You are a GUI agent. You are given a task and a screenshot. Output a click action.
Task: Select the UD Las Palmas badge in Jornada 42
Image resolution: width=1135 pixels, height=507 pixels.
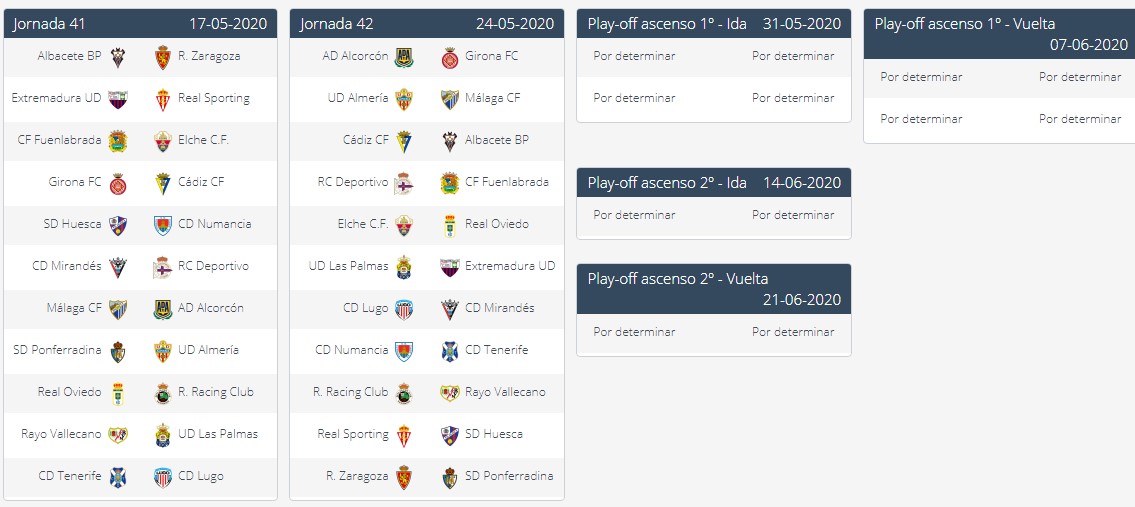[x=404, y=267]
